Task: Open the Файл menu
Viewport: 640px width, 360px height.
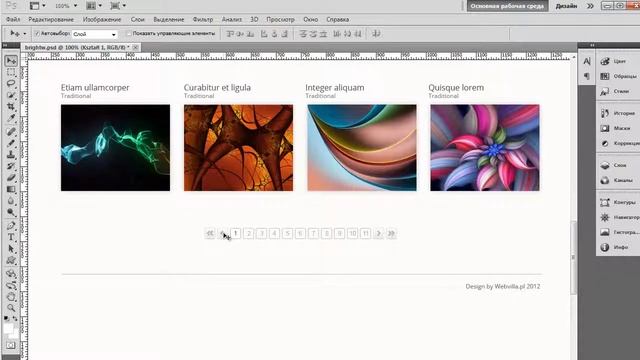Action: point(13,19)
